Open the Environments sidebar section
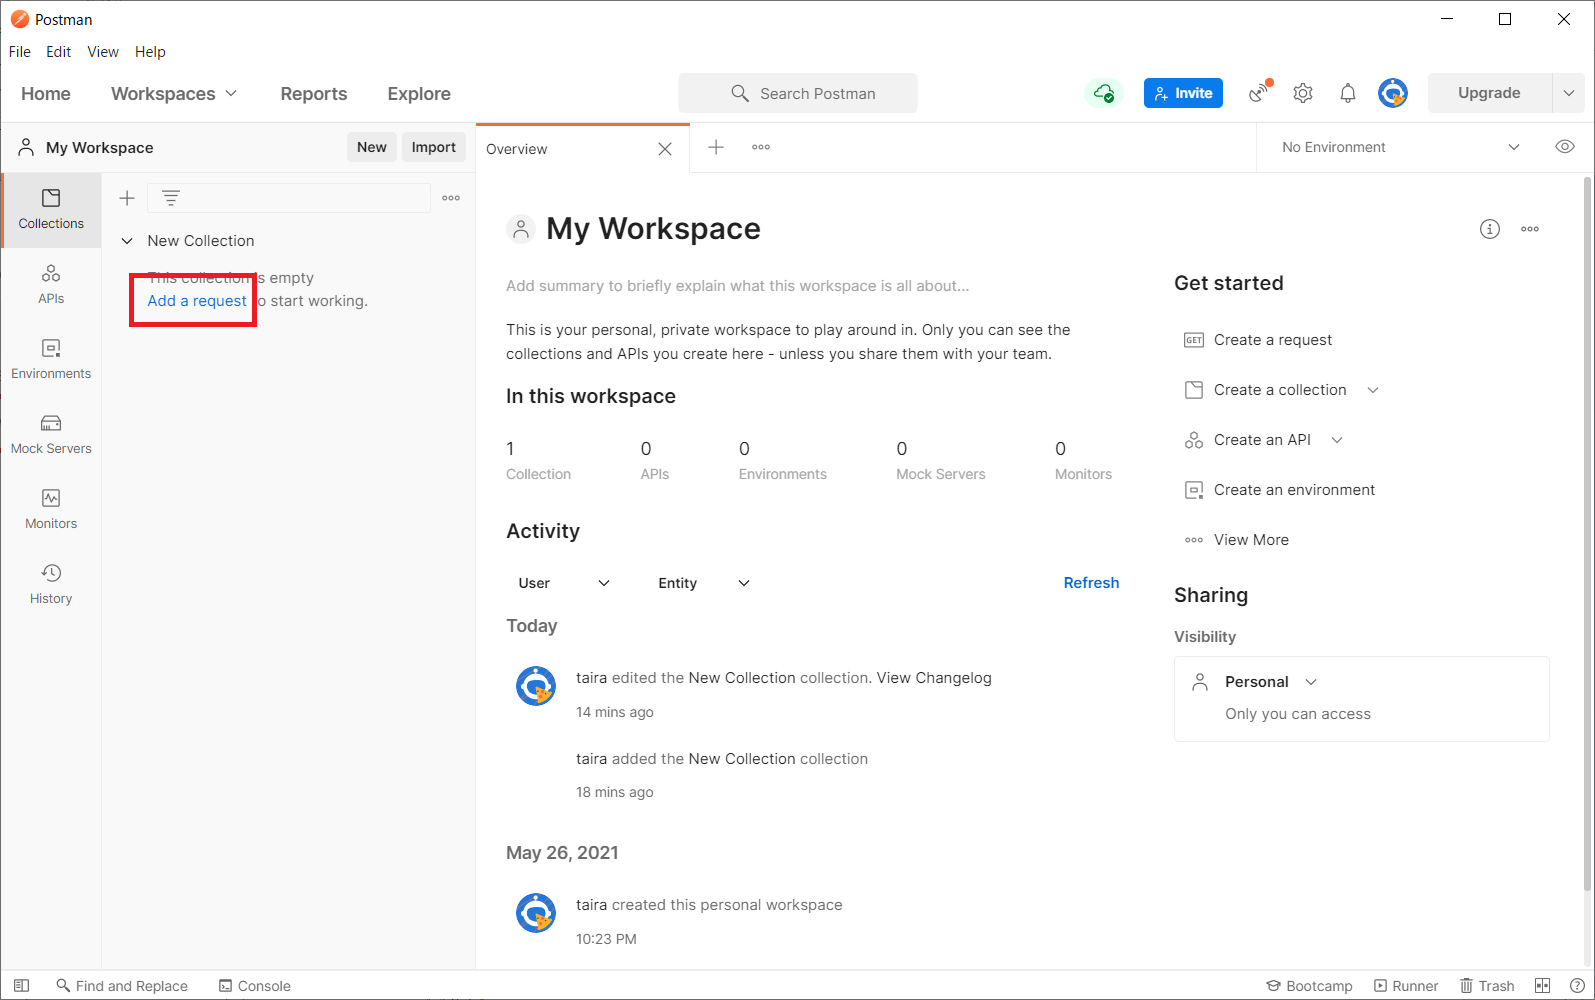 click(51, 360)
